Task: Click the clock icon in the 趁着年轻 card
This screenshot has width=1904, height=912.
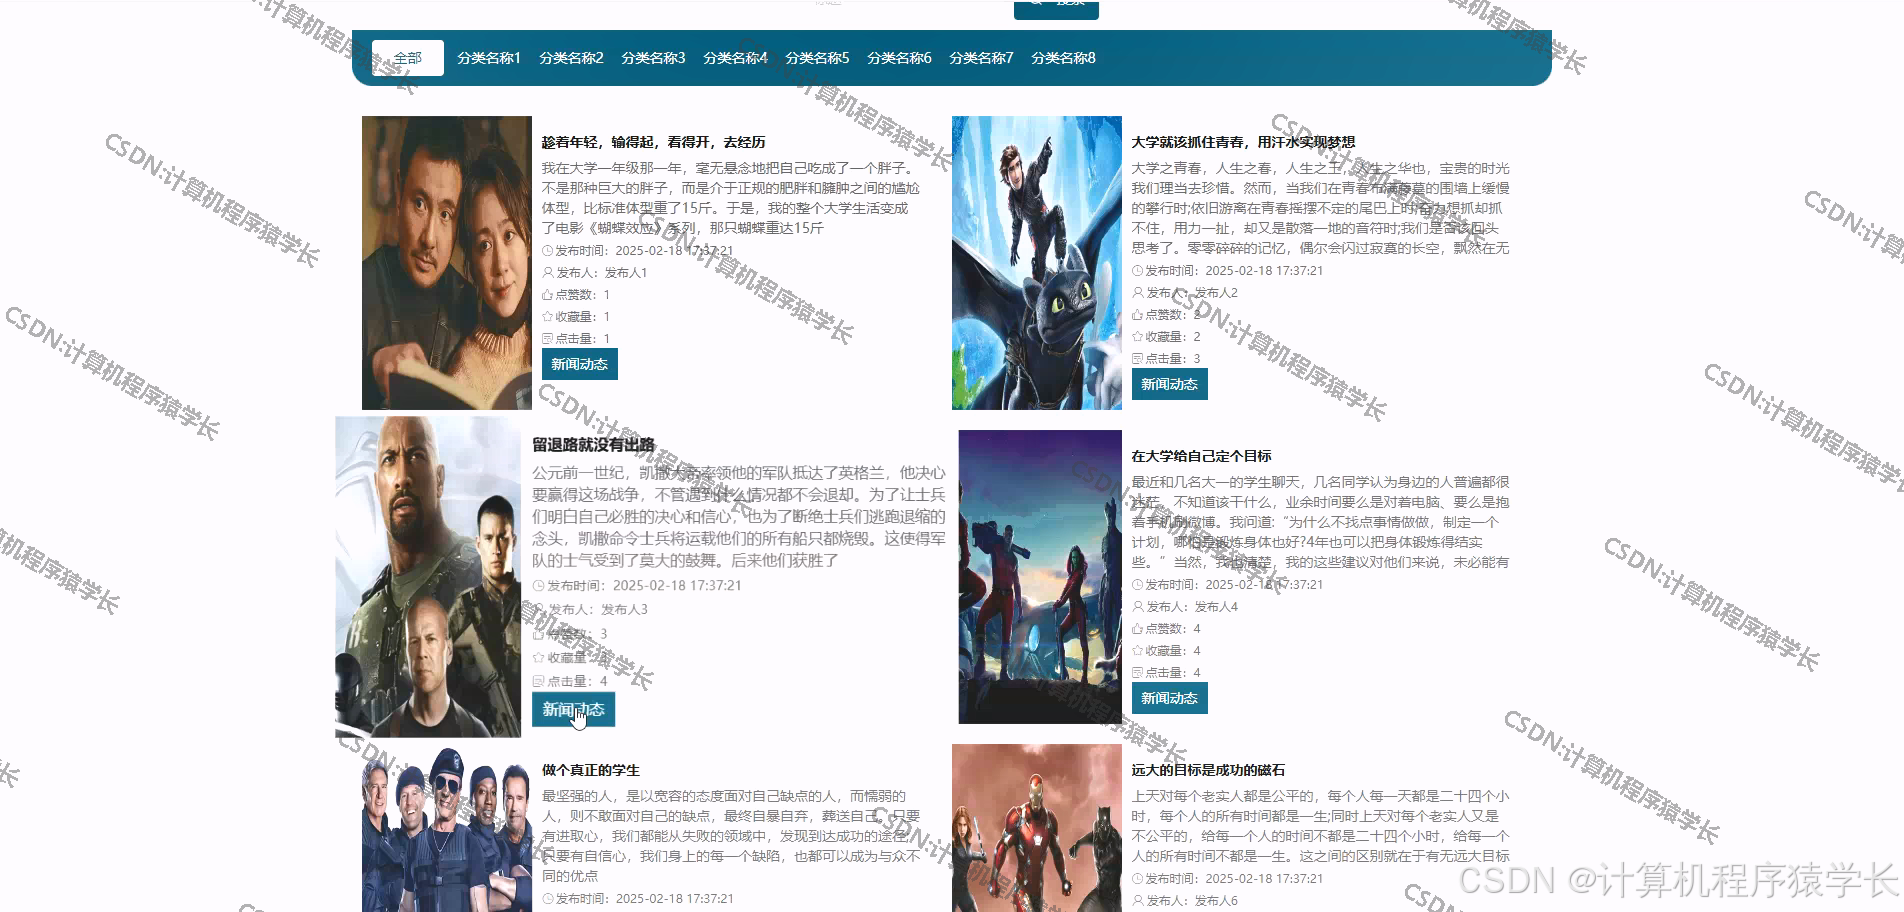Action: point(547,251)
